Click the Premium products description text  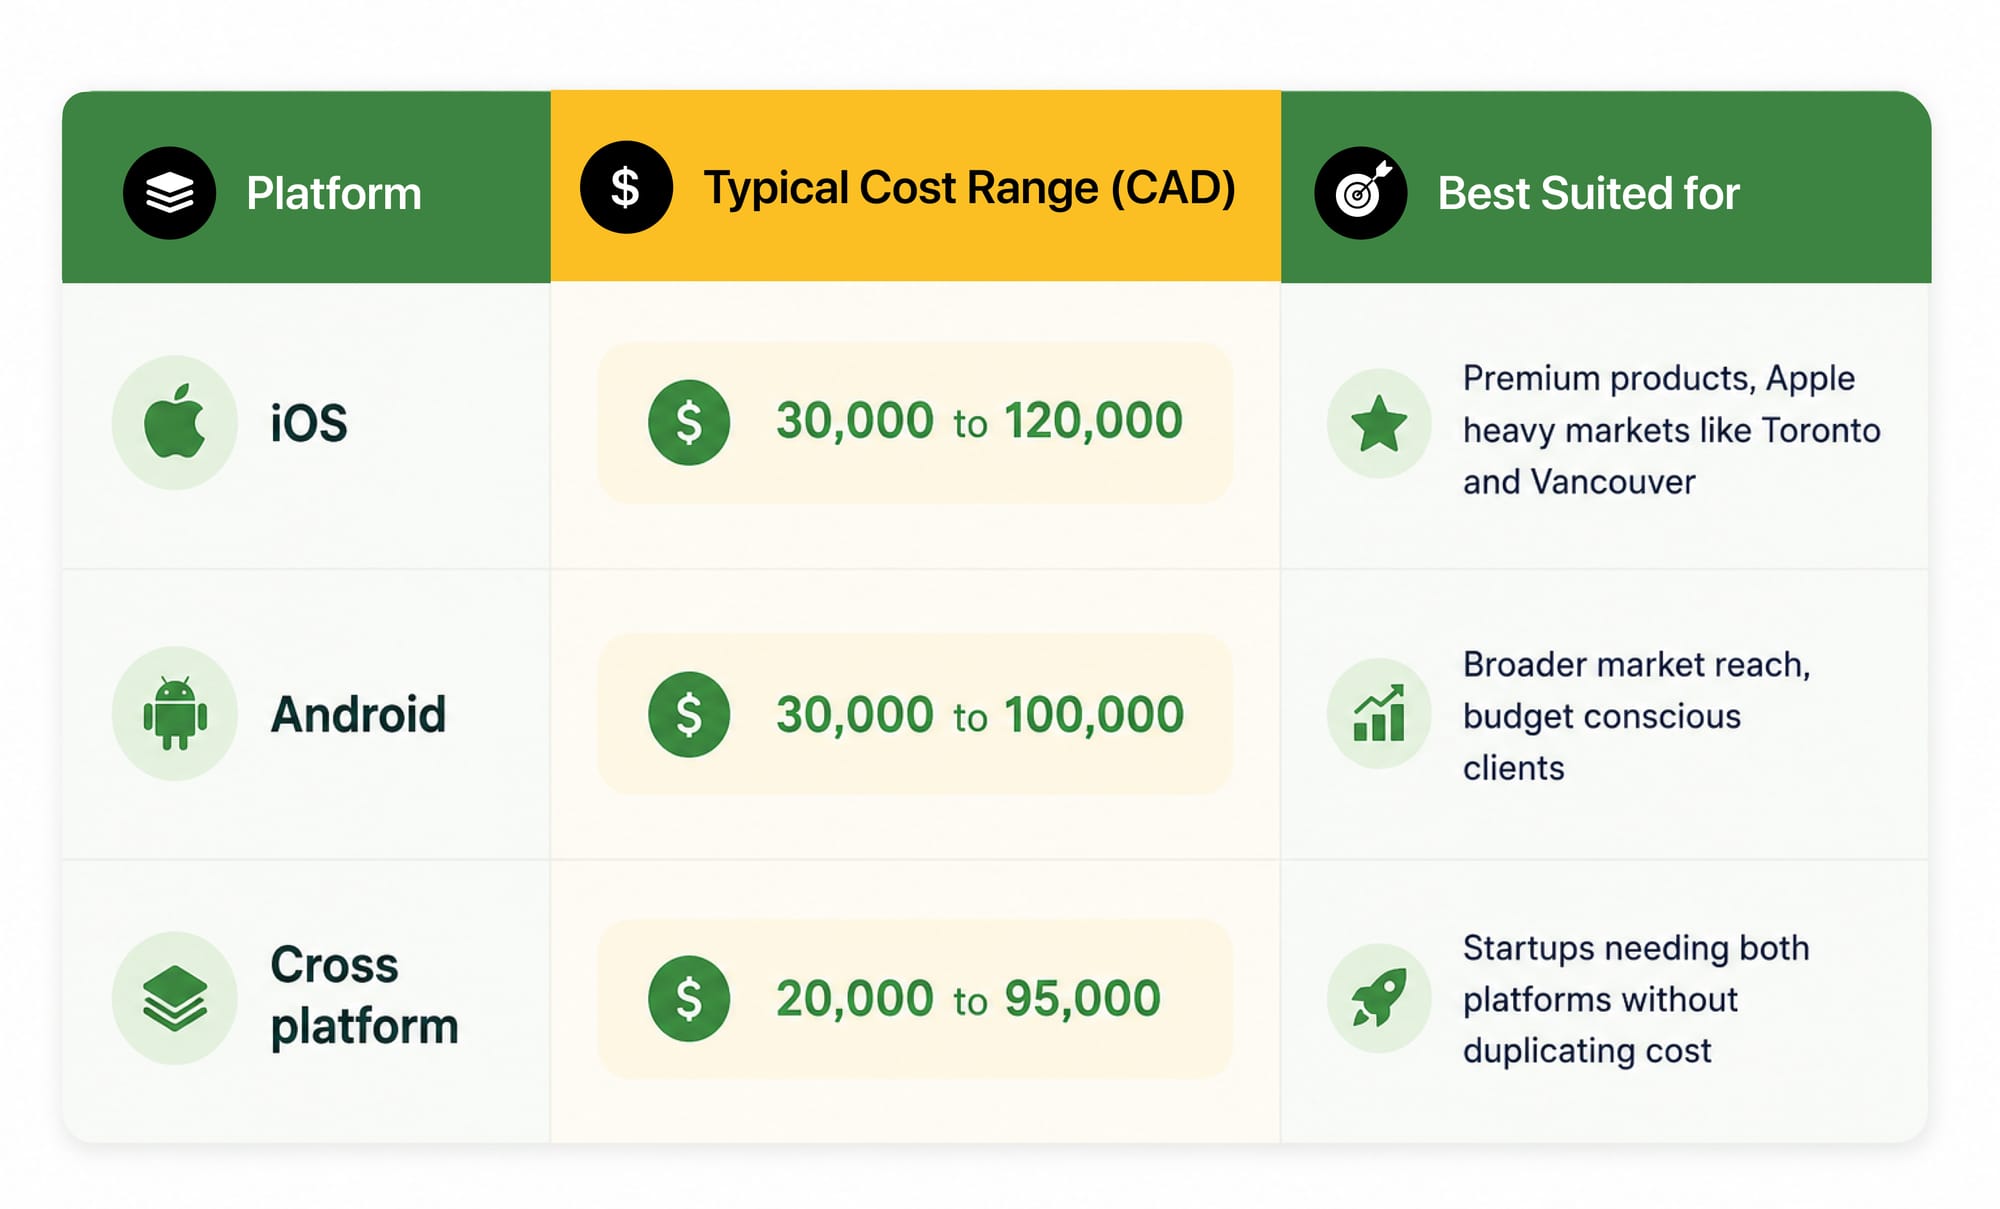[x=1671, y=430]
